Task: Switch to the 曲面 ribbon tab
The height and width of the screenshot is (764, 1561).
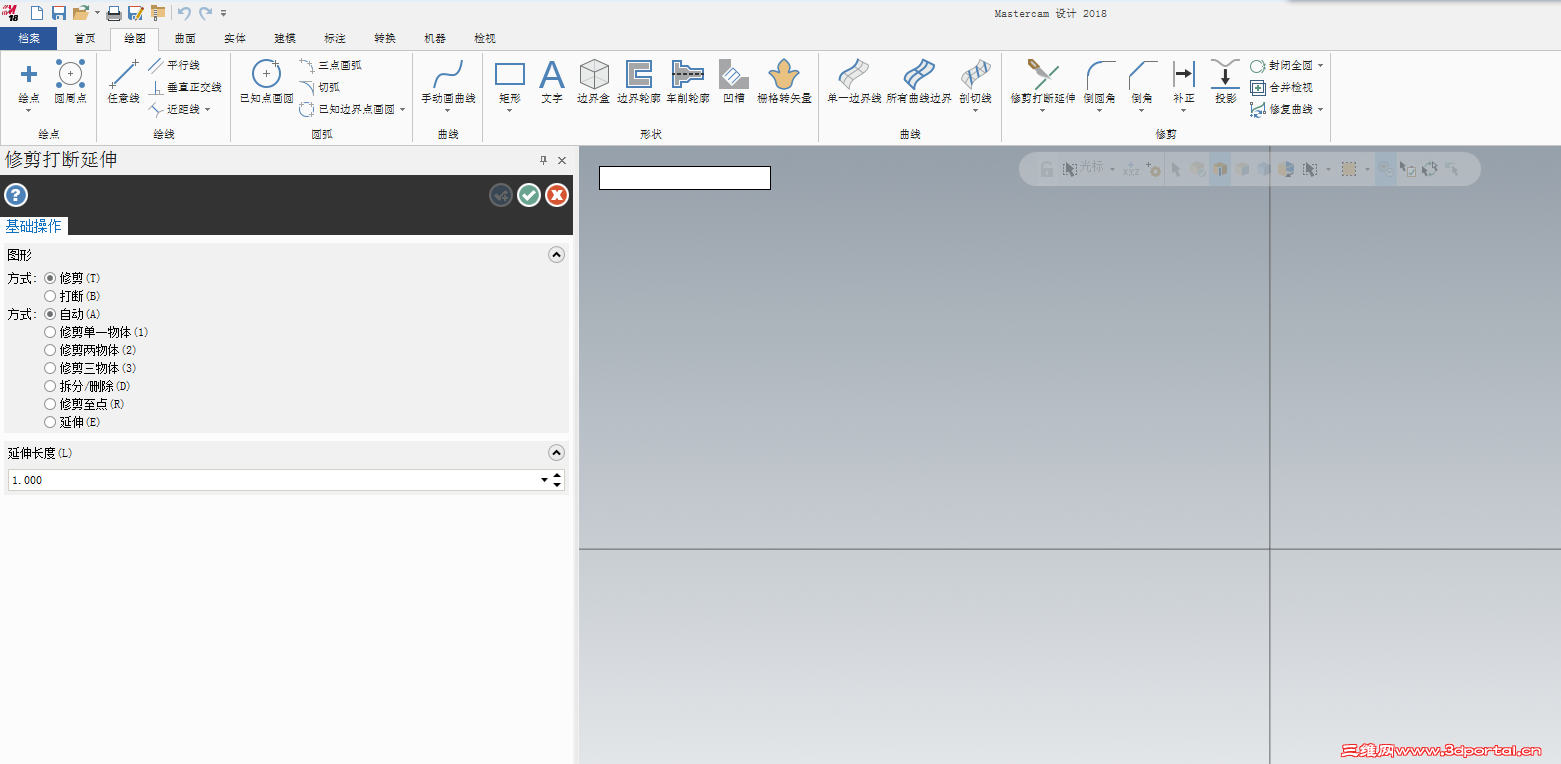Action: [x=185, y=38]
